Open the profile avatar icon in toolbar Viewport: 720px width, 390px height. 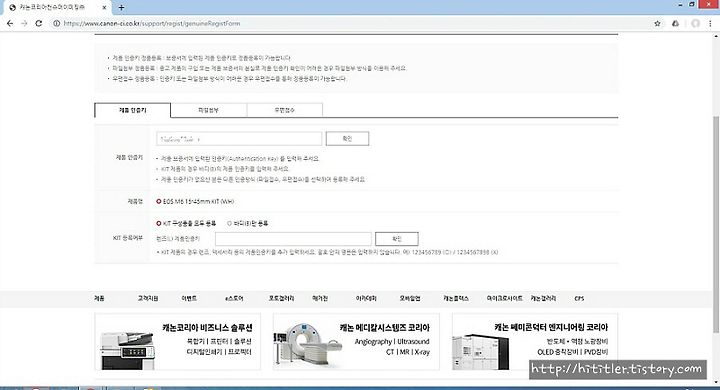click(x=695, y=23)
